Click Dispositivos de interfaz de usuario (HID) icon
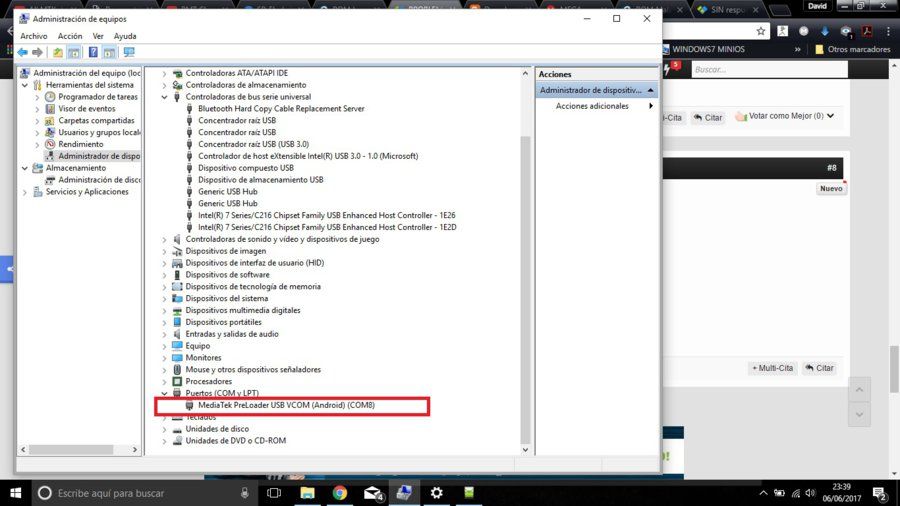900x506 pixels. click(x=177, y=263)
